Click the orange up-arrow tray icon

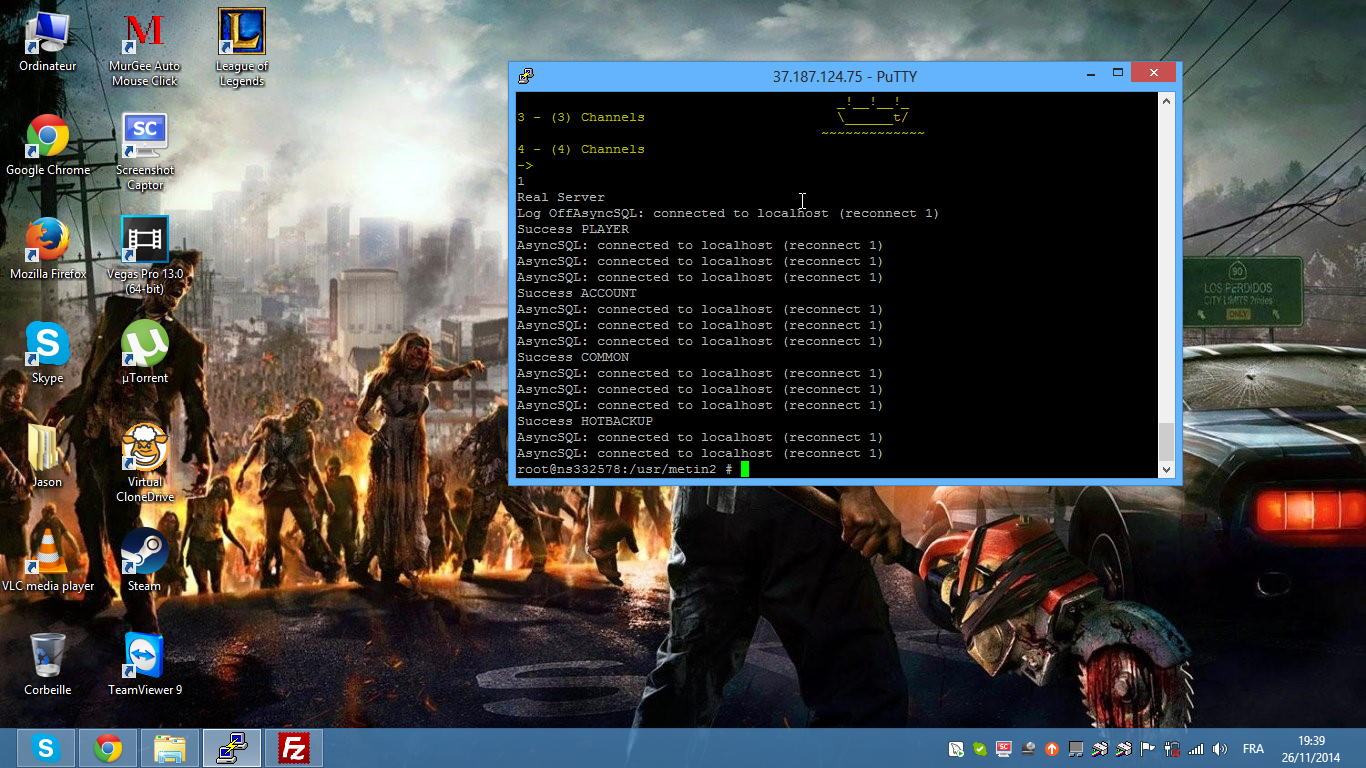click(x=1052, y=749)
